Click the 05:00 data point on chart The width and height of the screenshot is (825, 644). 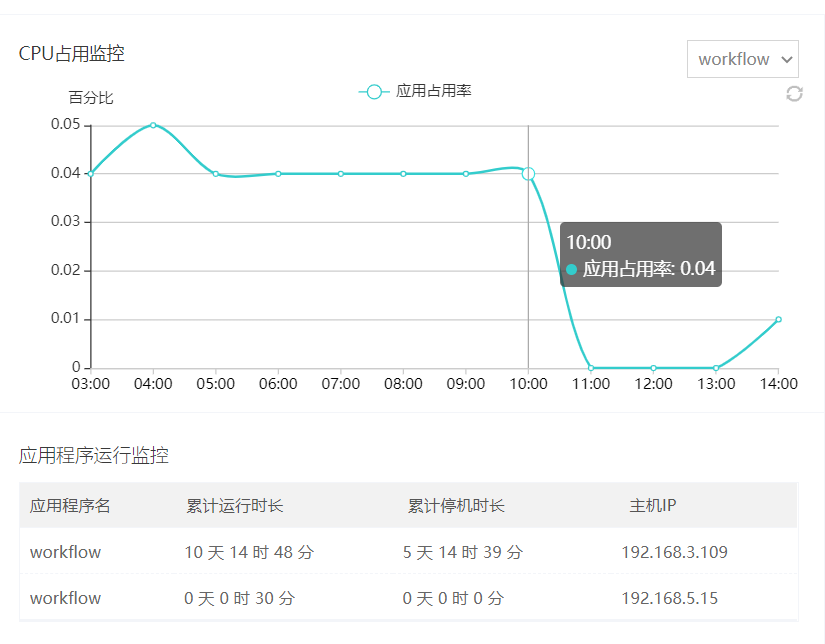(216, 174)
